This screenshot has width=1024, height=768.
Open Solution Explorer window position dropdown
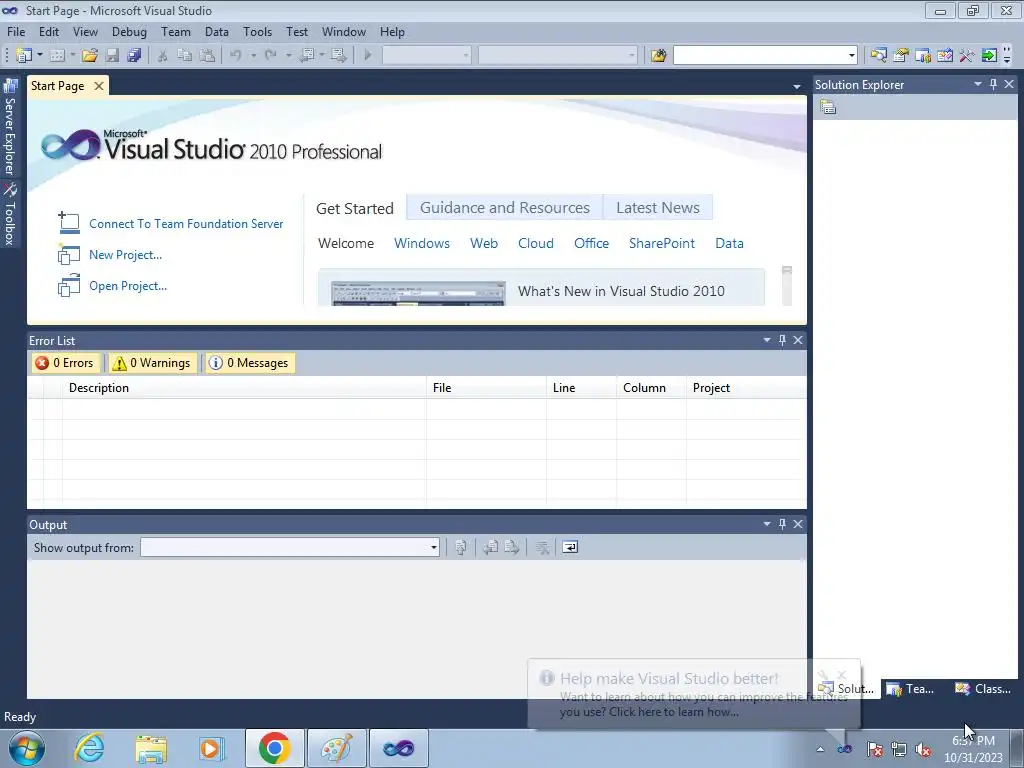coord(978,84)
